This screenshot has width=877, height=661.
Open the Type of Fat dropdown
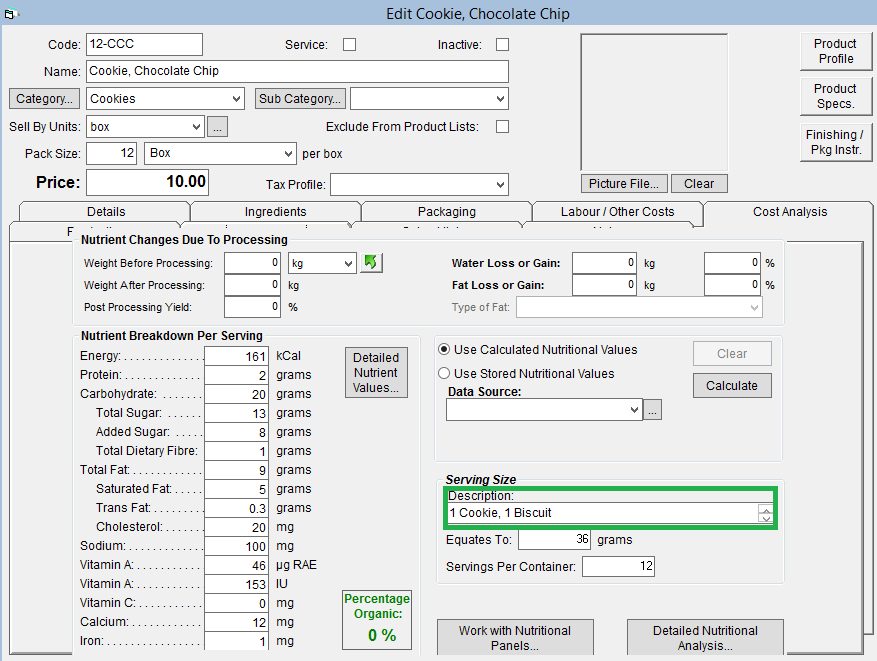[x=755, y=307]
